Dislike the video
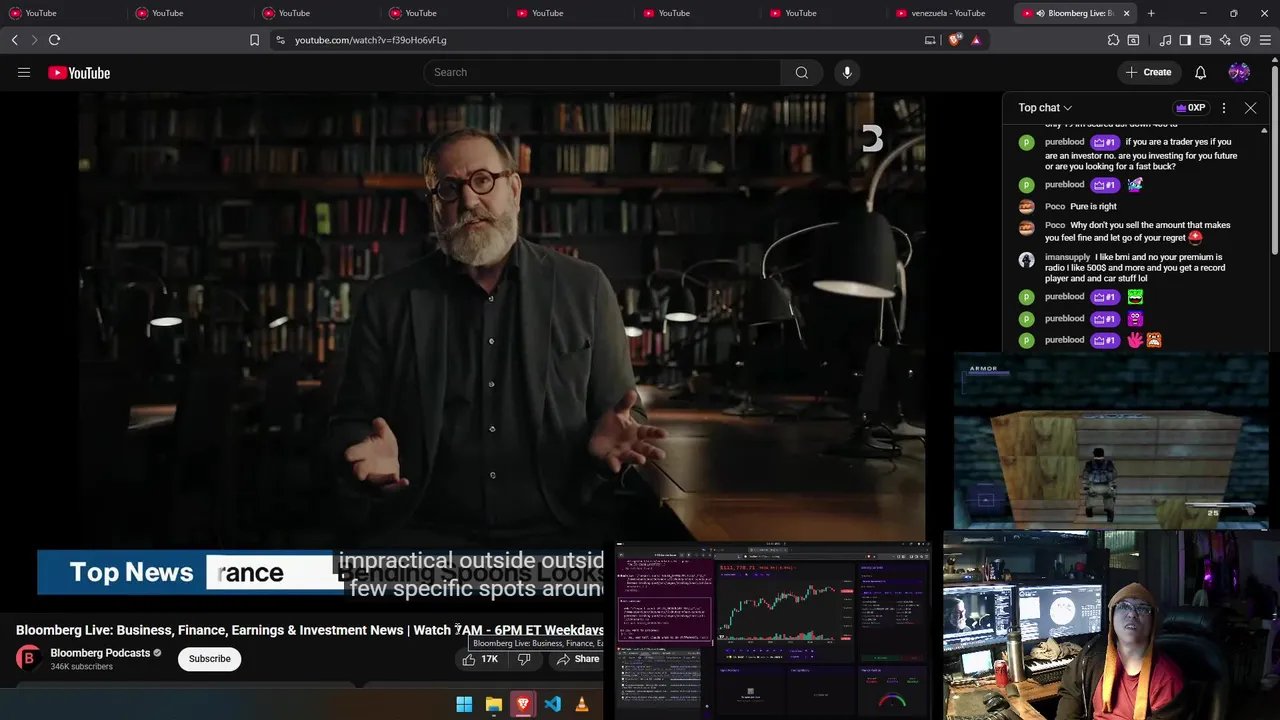This screenshot has width=1280, height=720. (524, 659)
